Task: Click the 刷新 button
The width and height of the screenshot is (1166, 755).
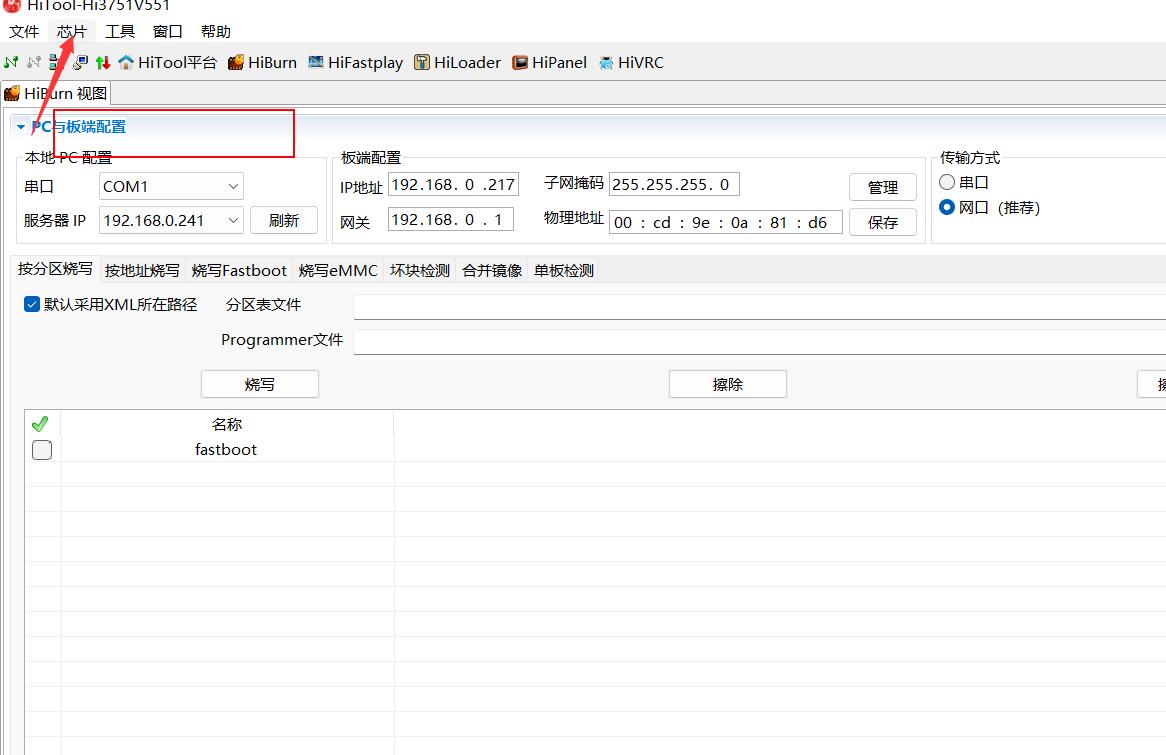Action: pyautogui.click(x=284, y=220)
